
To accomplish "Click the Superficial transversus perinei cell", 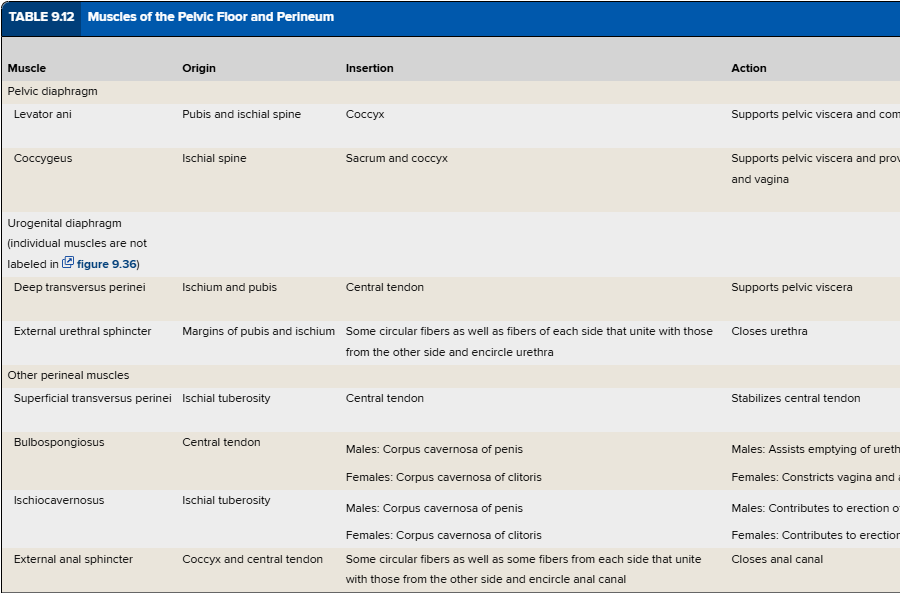I will pyautogui.click(x=93, y=398).
